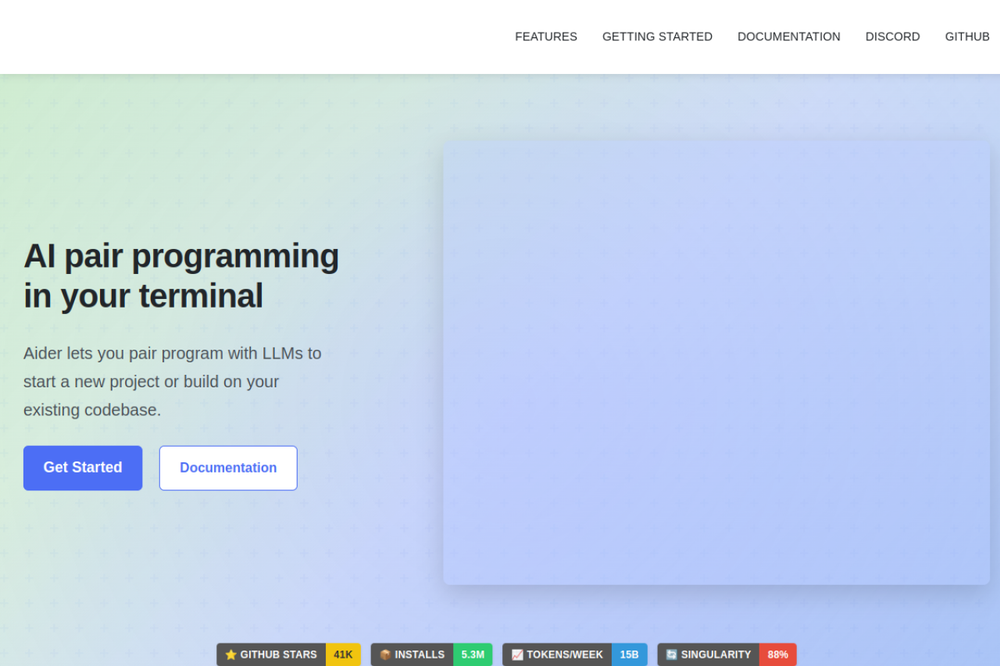Go to Getting Started in navbar
Screen dimensions: 1000x666
[x=657, y=37]
